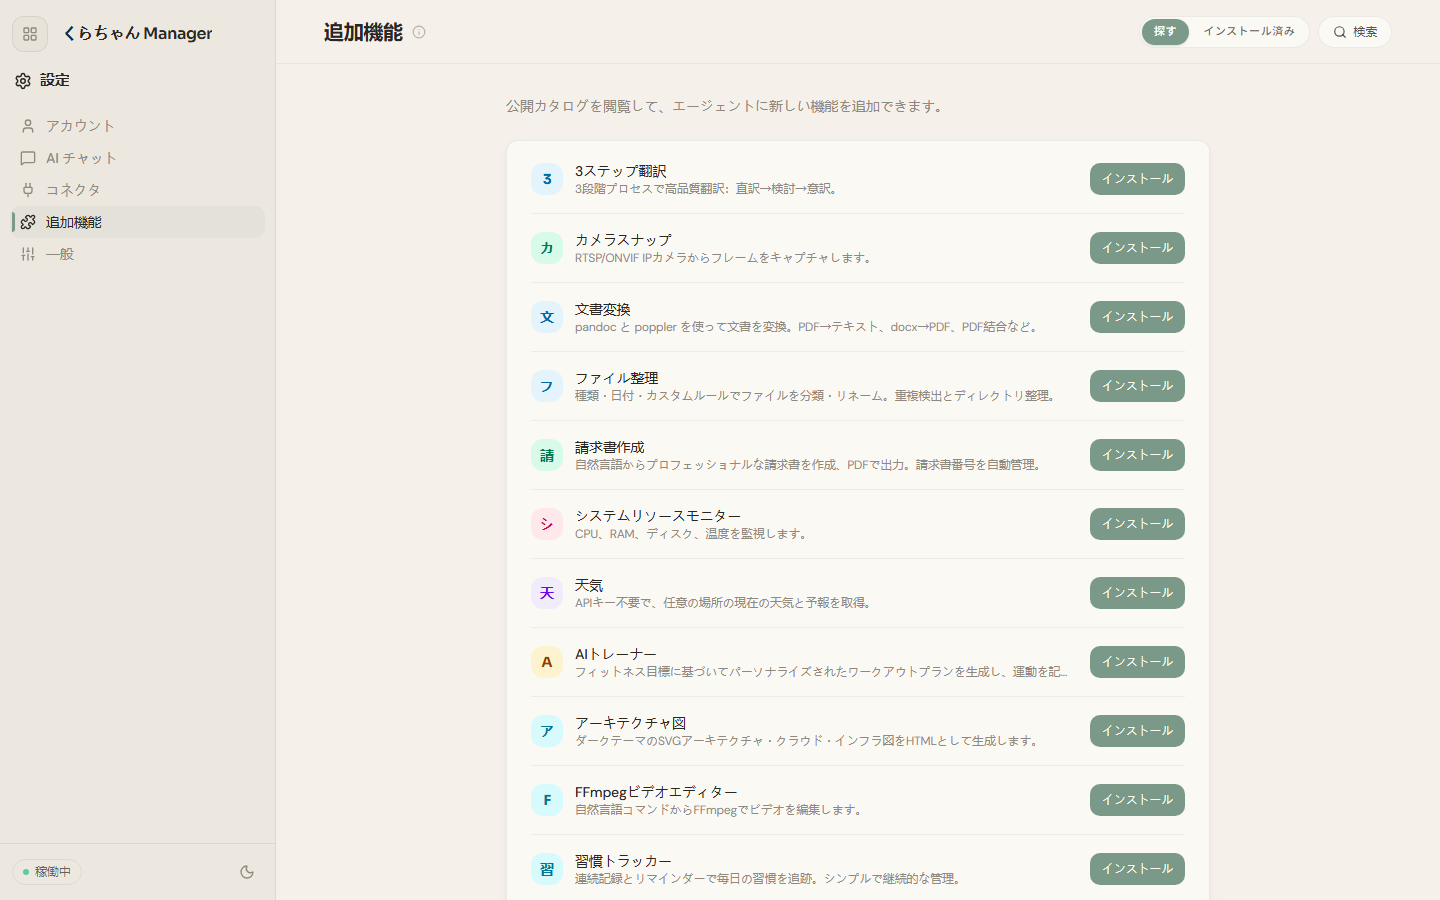Viewport: 1440px width, 900px height.
Task: Click the アカウント person icon
Action: pos(28,126)
